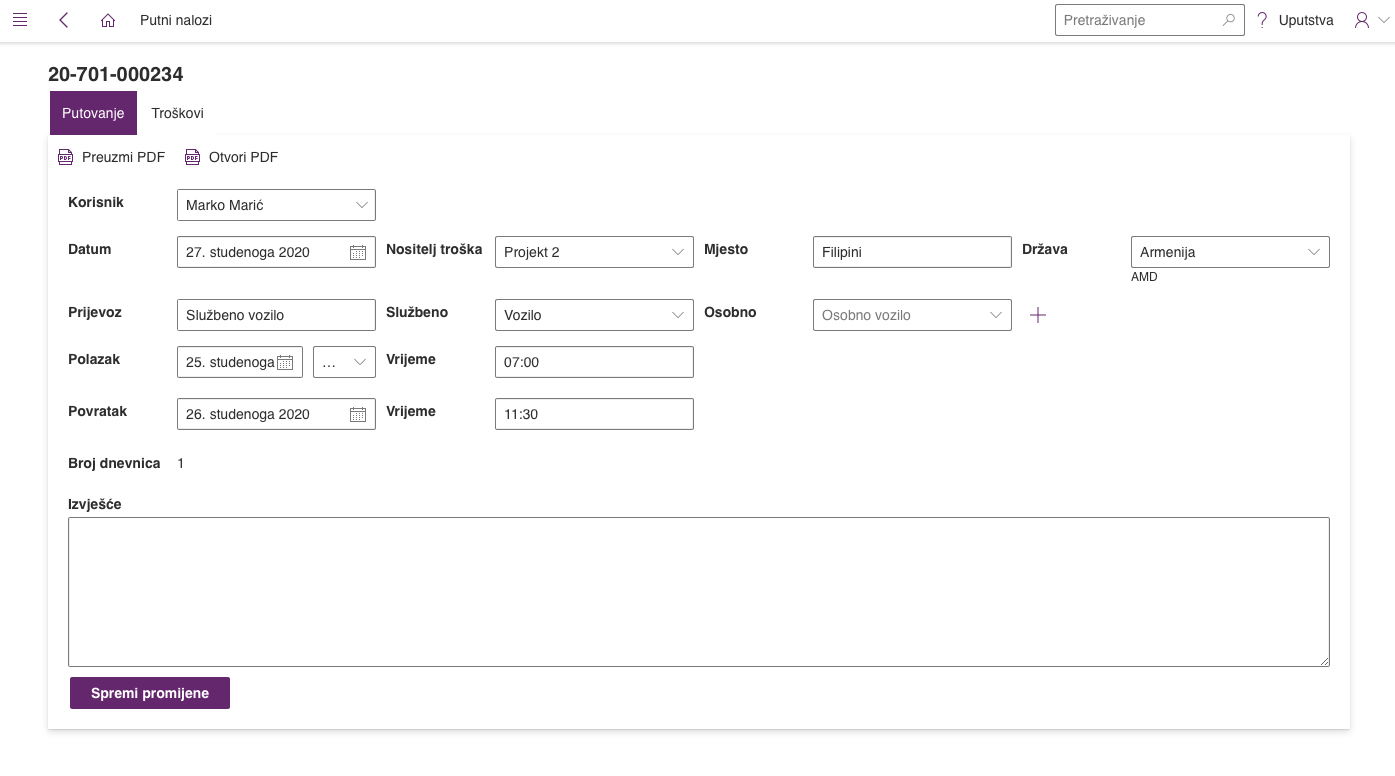
Task: Open the Država country dropdown
Action: (x=1314, y=253)
